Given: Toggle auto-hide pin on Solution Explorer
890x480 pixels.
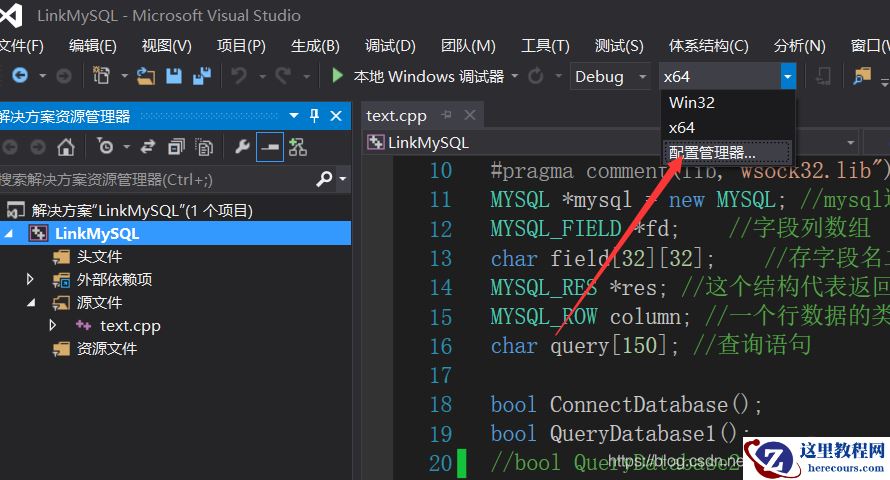Looking at the screenshot, I should 314,116.
